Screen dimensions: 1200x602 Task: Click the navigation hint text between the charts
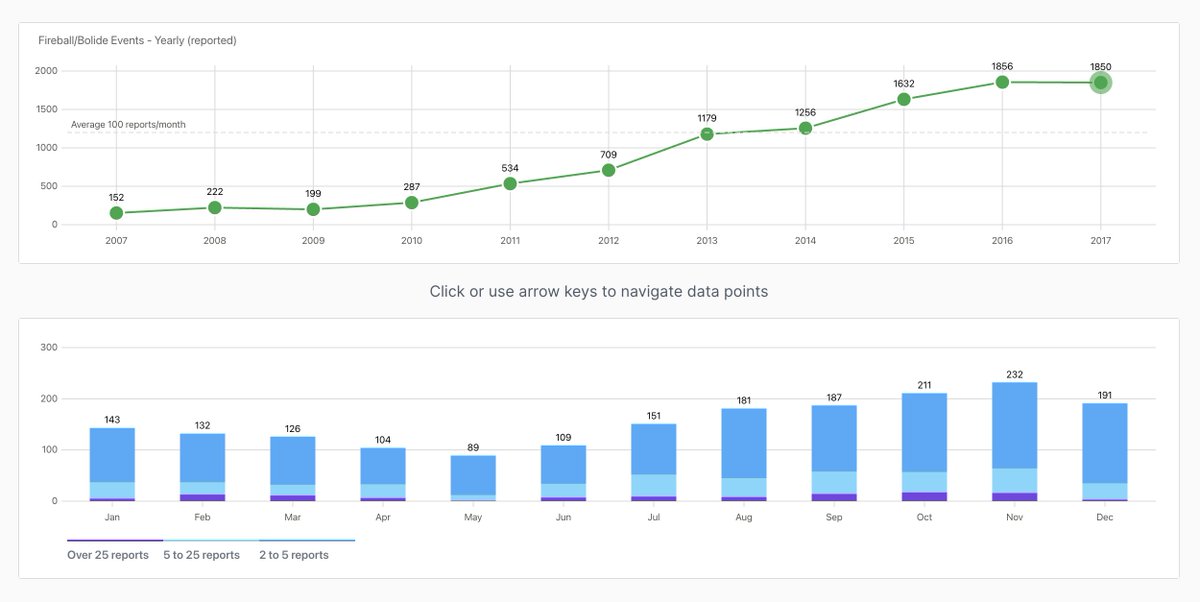coord(600,291)
